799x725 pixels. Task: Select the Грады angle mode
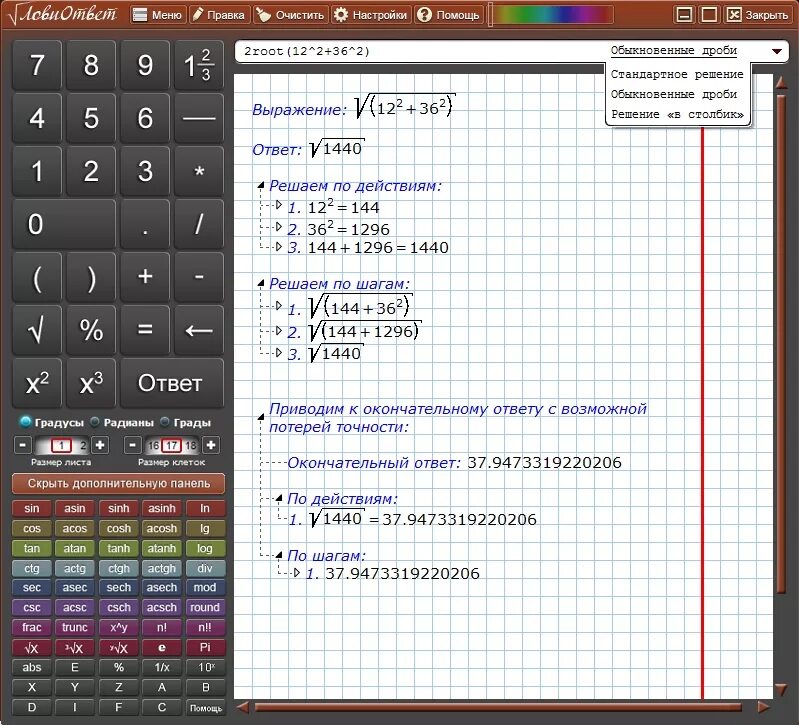pyautogui.click(x=185, y=422)
